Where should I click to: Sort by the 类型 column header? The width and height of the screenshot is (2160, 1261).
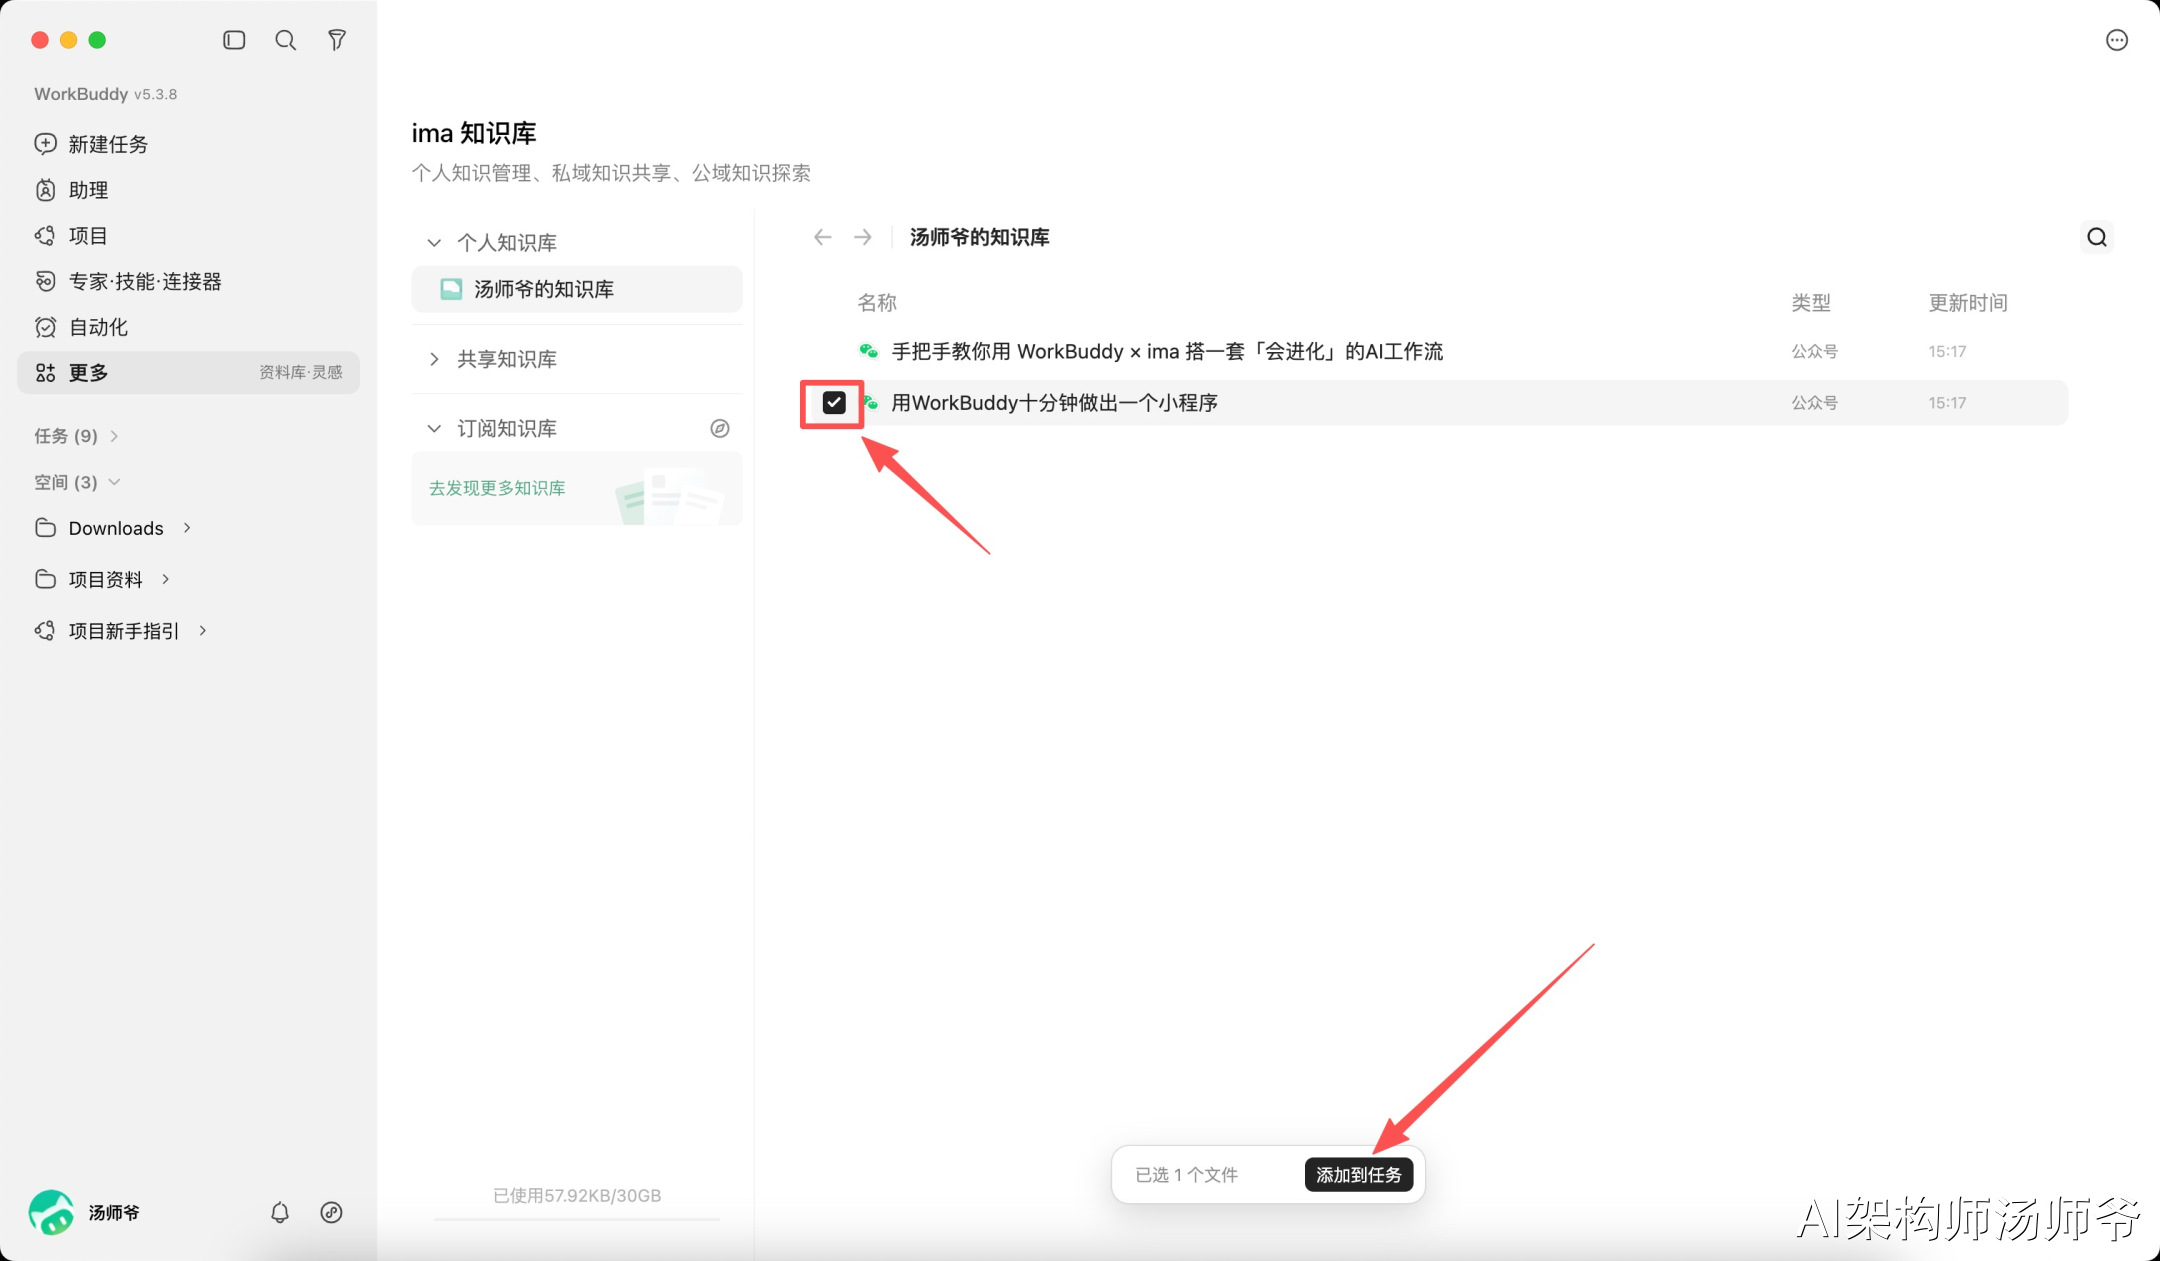[x=1811, y=303]
